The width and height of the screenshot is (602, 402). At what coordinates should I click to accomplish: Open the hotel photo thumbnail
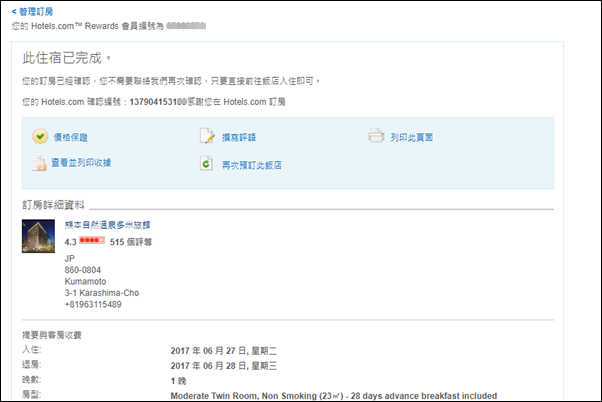click(x=38, y=236)
